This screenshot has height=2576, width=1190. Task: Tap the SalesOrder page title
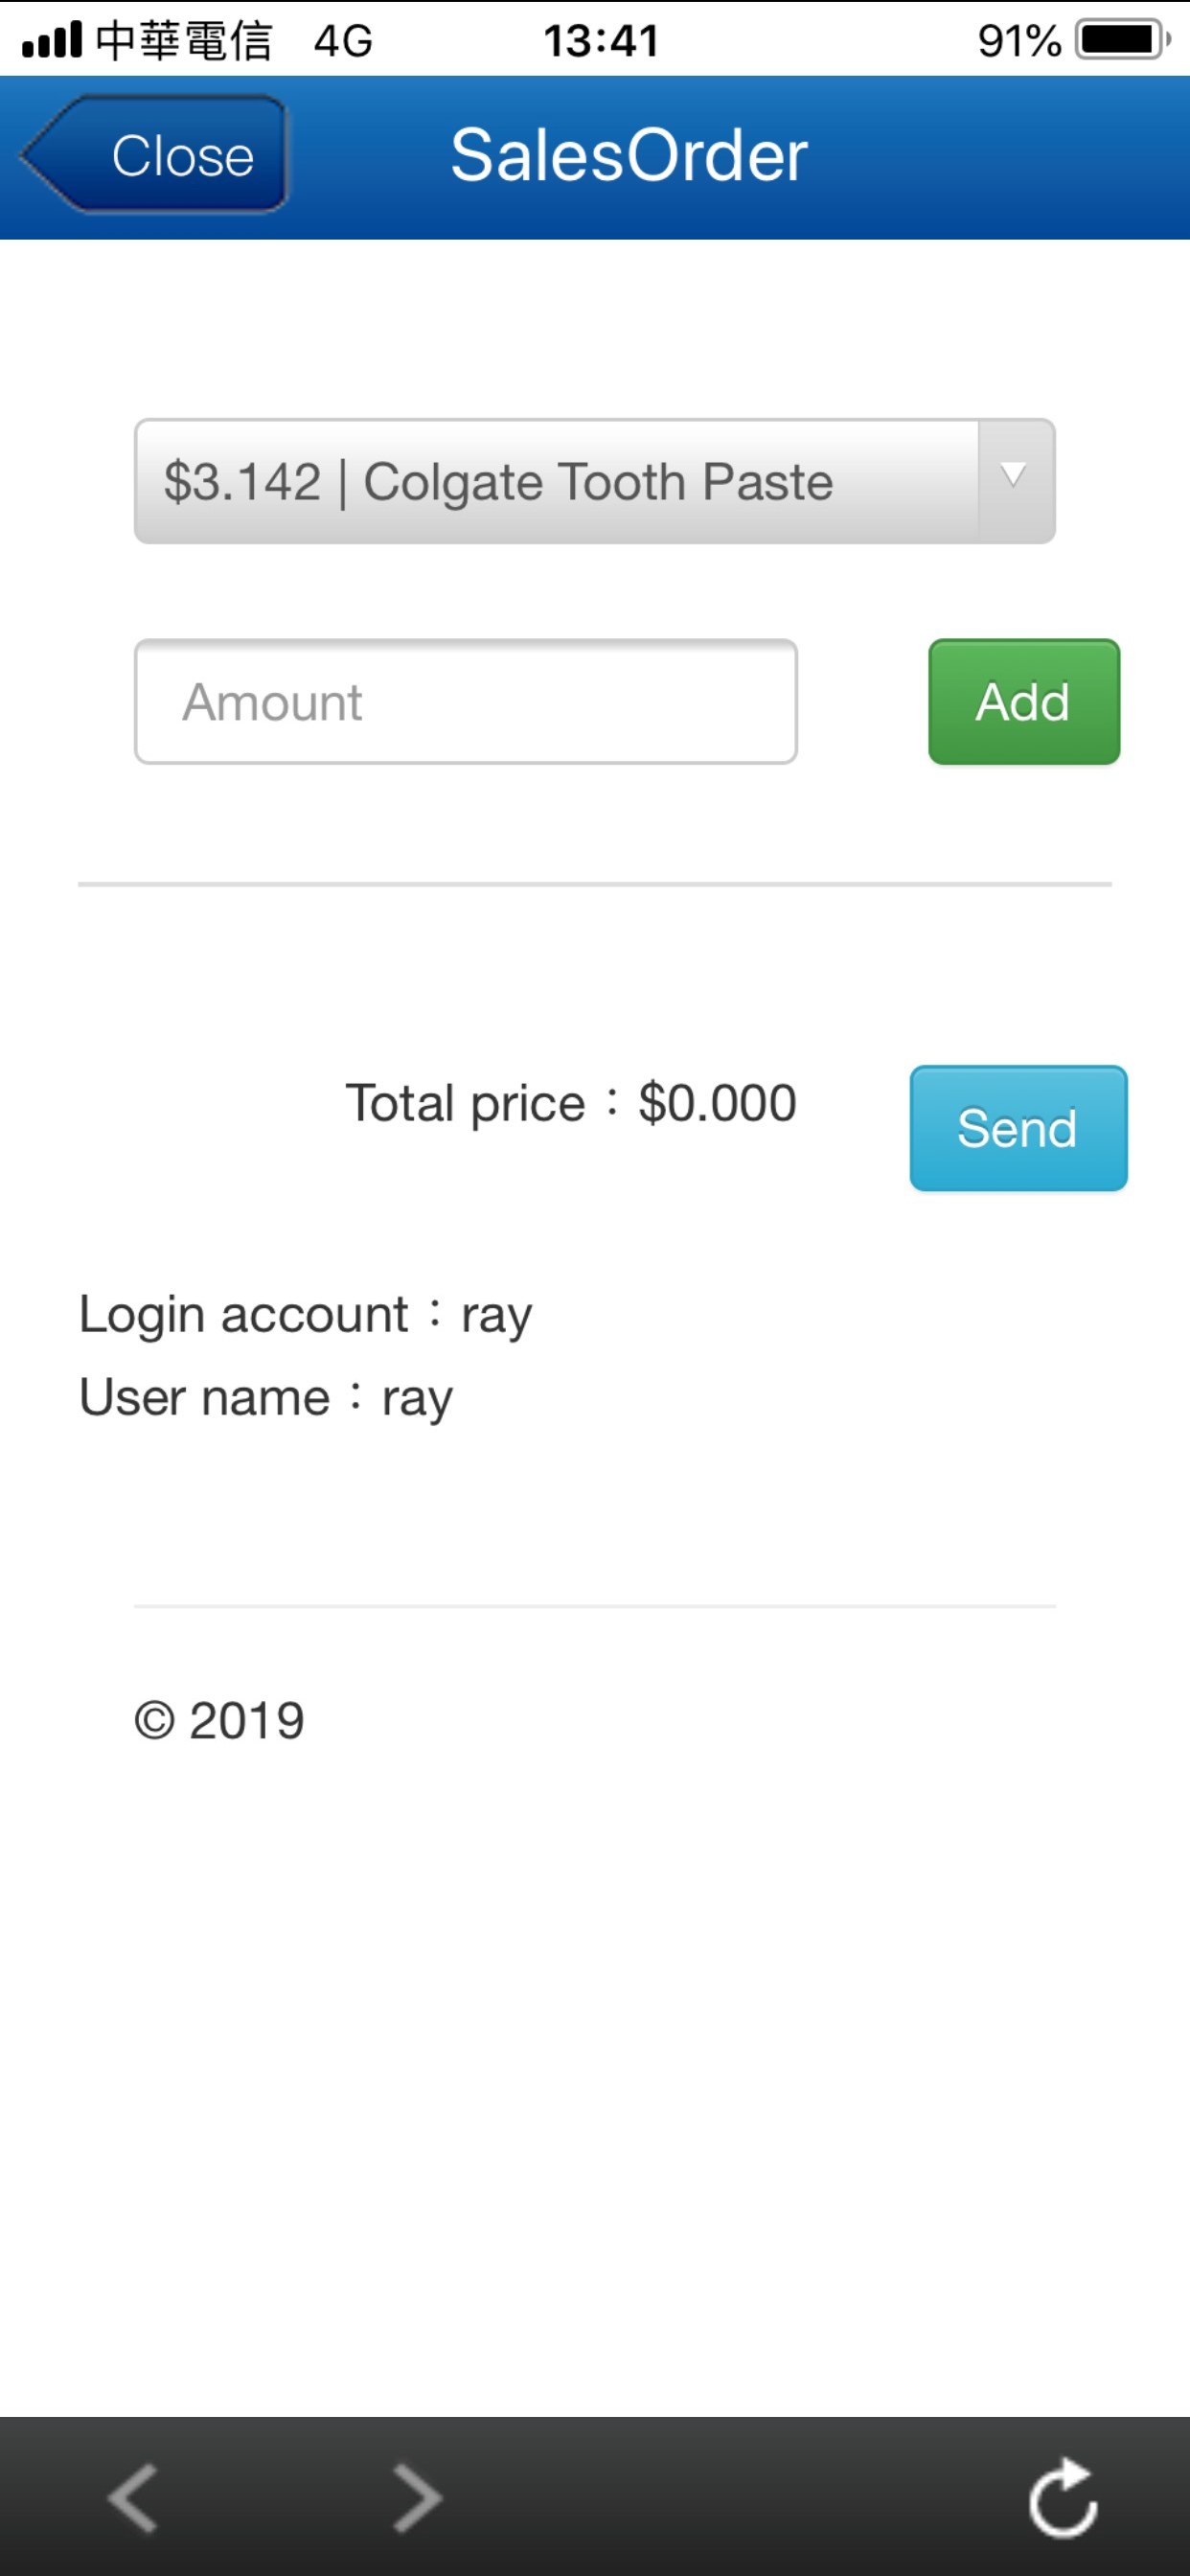point(628,156)
